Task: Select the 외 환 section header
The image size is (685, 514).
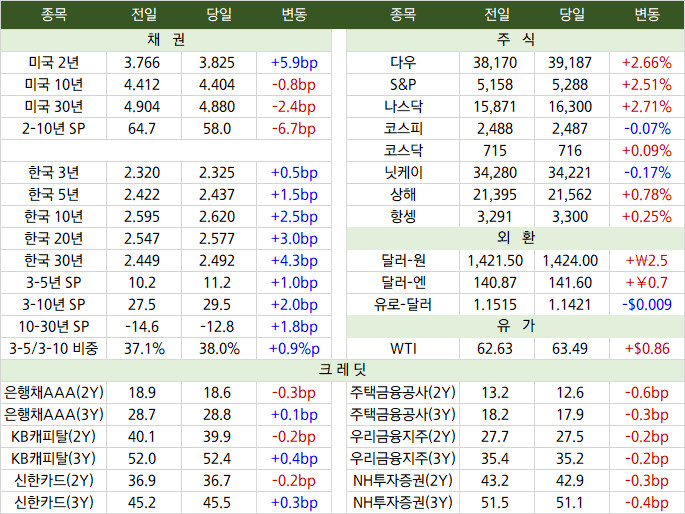Action: coord(515,238)
